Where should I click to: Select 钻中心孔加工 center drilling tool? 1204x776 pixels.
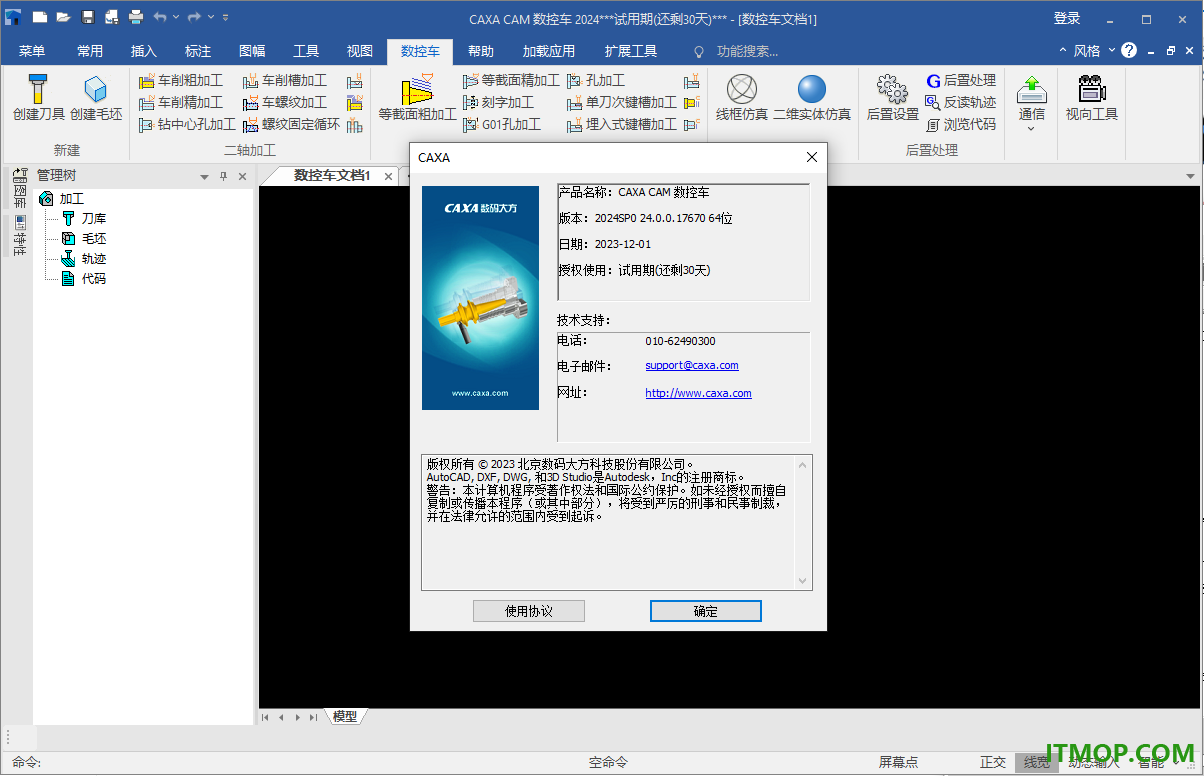click(187, 124)
